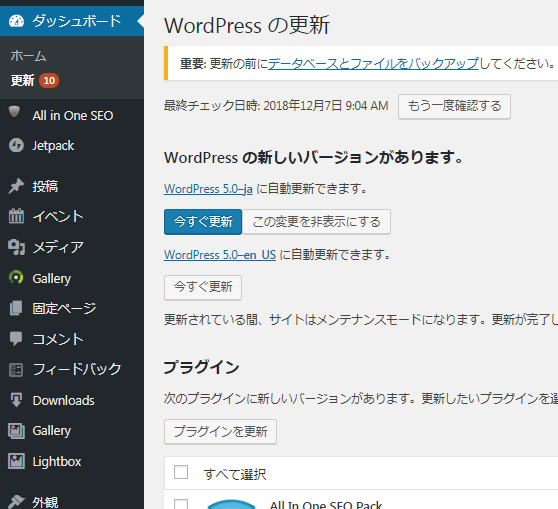Click もう一度確認する button
Screen dimensions: 558x509
(454, 106)
